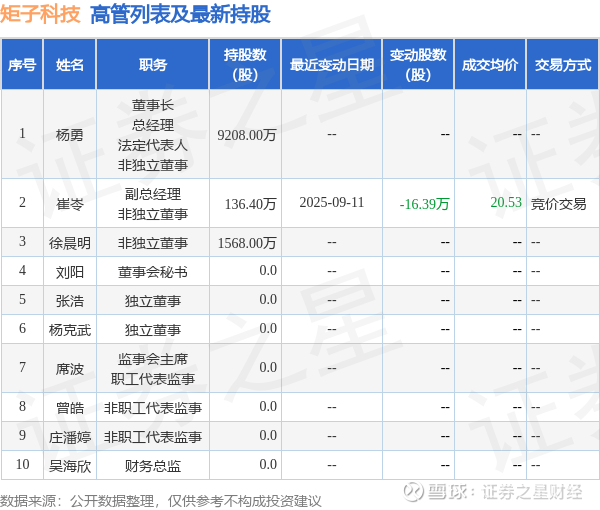The height and width of the screenshot is (510, 600).
Task: Click 吴海欣's 0.0 holding value
Action: (x=268, y=464)
